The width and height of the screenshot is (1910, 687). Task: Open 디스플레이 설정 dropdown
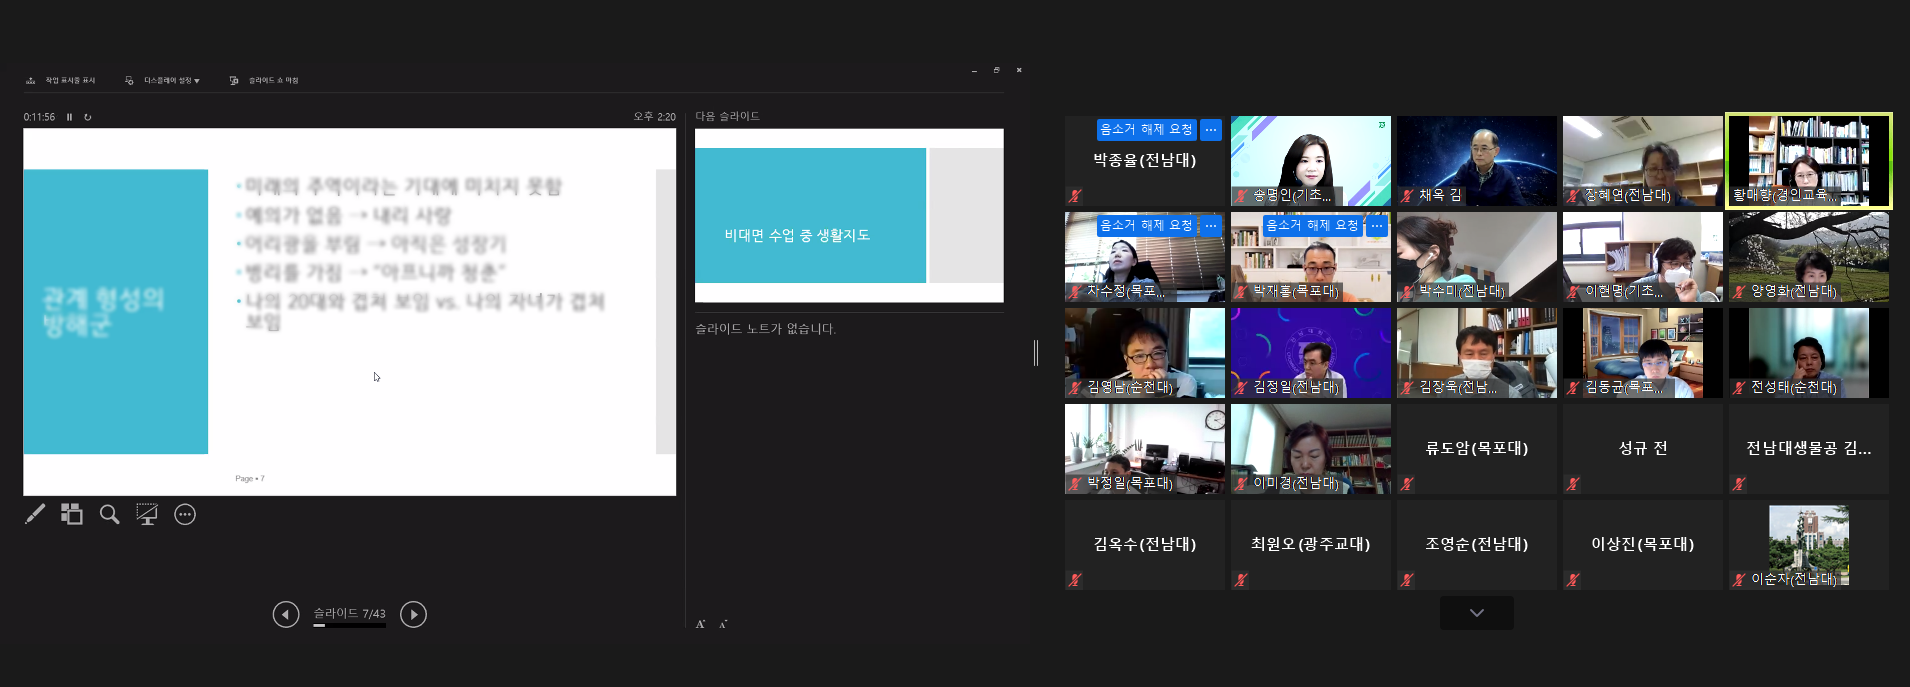pyautogui.click(x=163, y=80)
